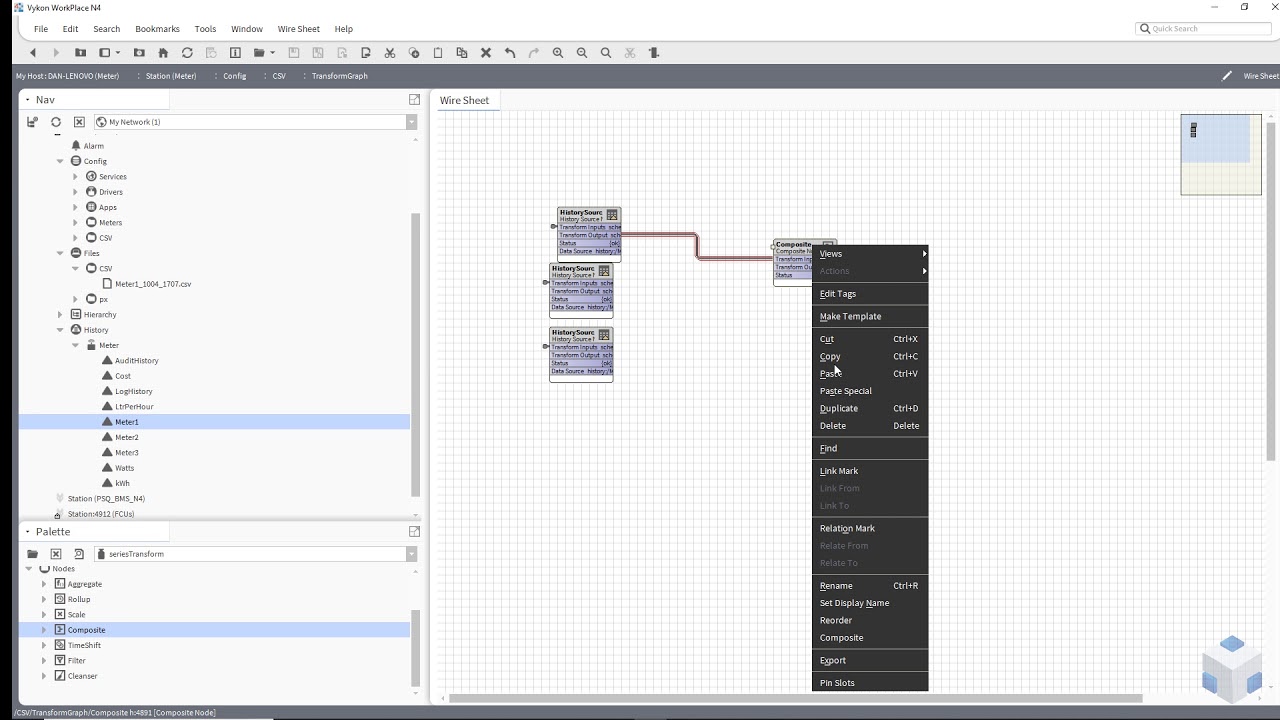Click the Home icon in the toolbar
1280x720 pixels.
tap(163, 53)
